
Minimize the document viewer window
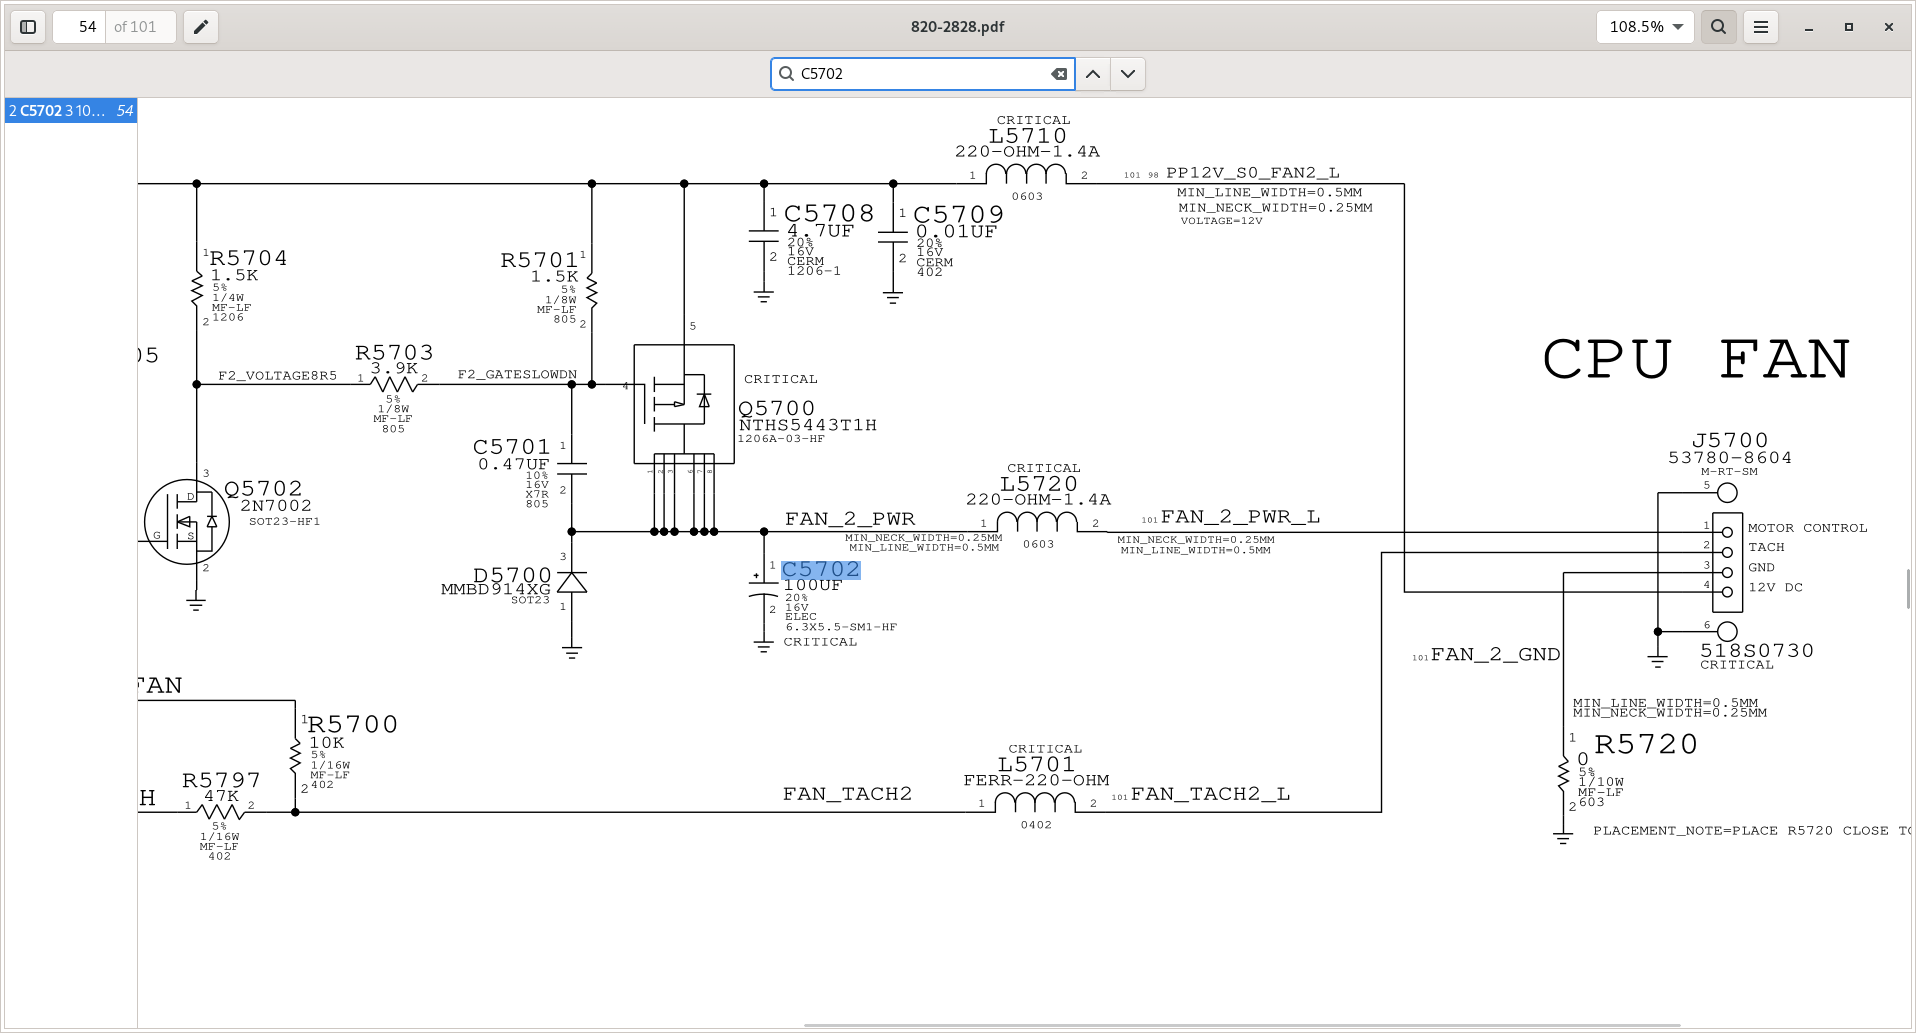pos(1808,27)
